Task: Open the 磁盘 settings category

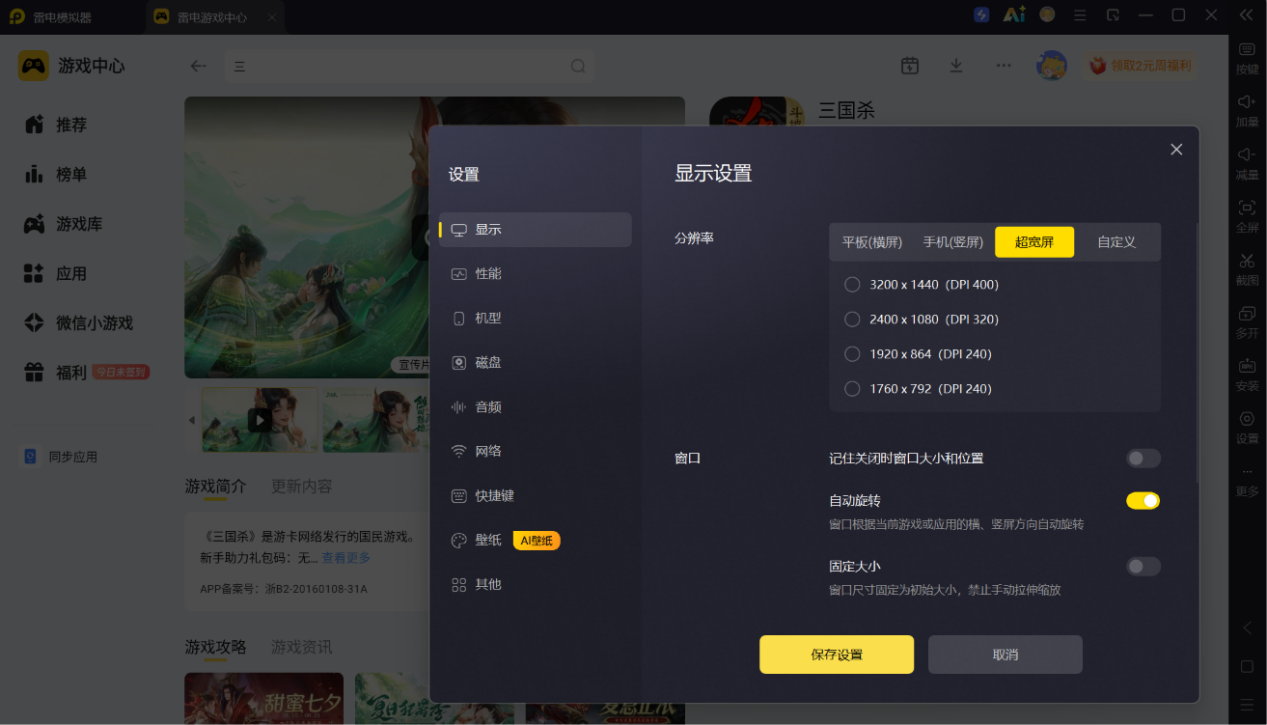Action: point(535,363)
